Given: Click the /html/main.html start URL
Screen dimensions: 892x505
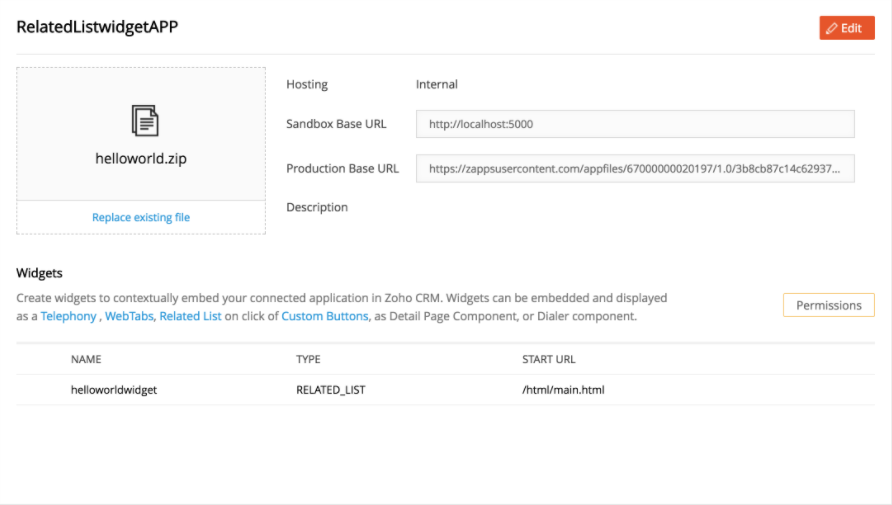Looking at the screenshot, I should [563, 390].
